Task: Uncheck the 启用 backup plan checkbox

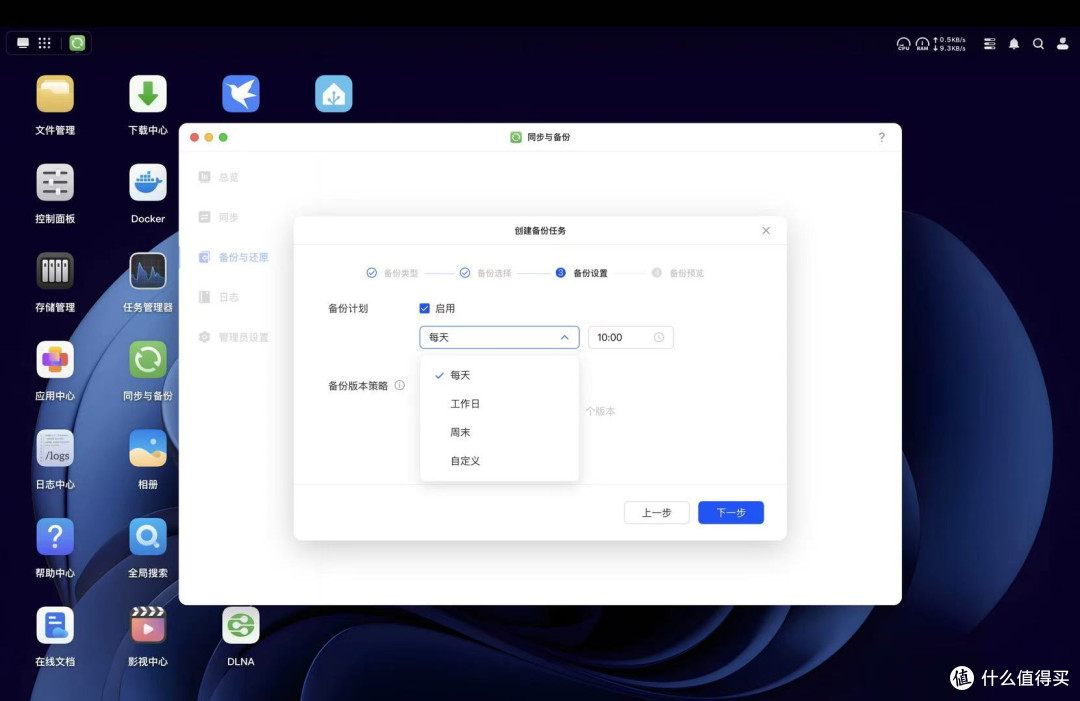Action: [424, 308]
